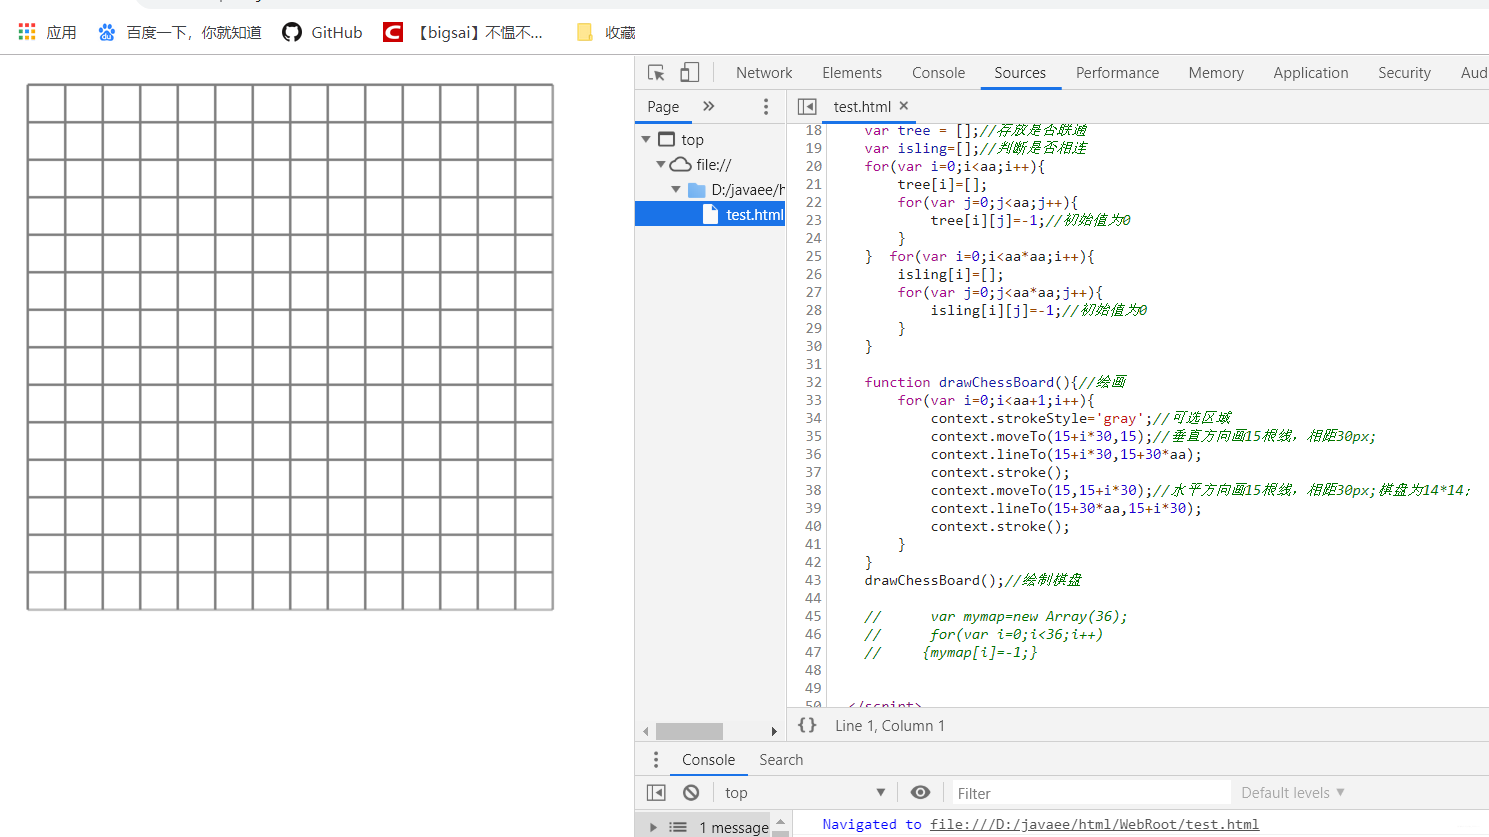Close the test.html editor tab
The height and width of the screenshot is (837, 1489).
[x=904, y=106]
